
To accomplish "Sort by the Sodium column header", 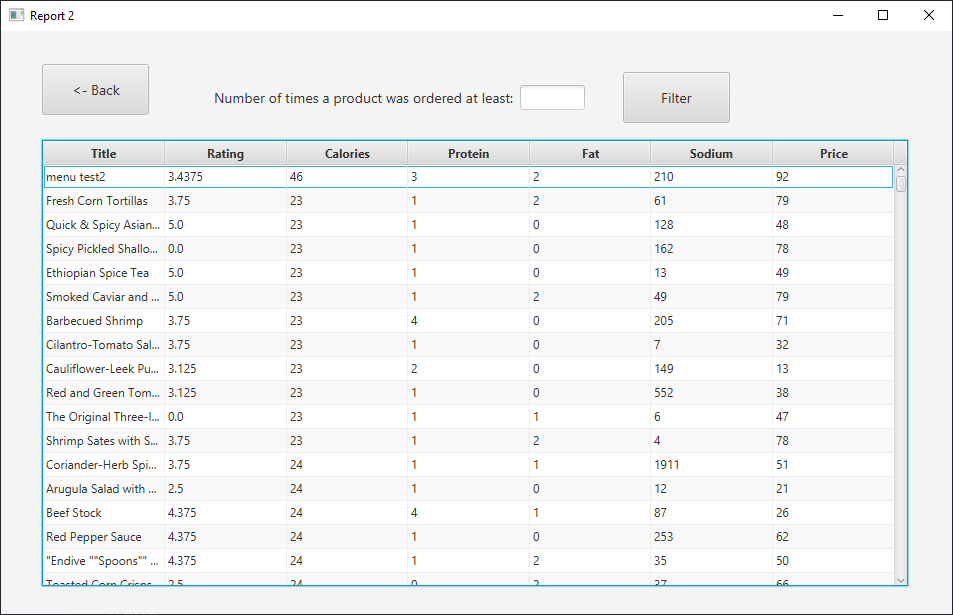I will click(711, 154).
